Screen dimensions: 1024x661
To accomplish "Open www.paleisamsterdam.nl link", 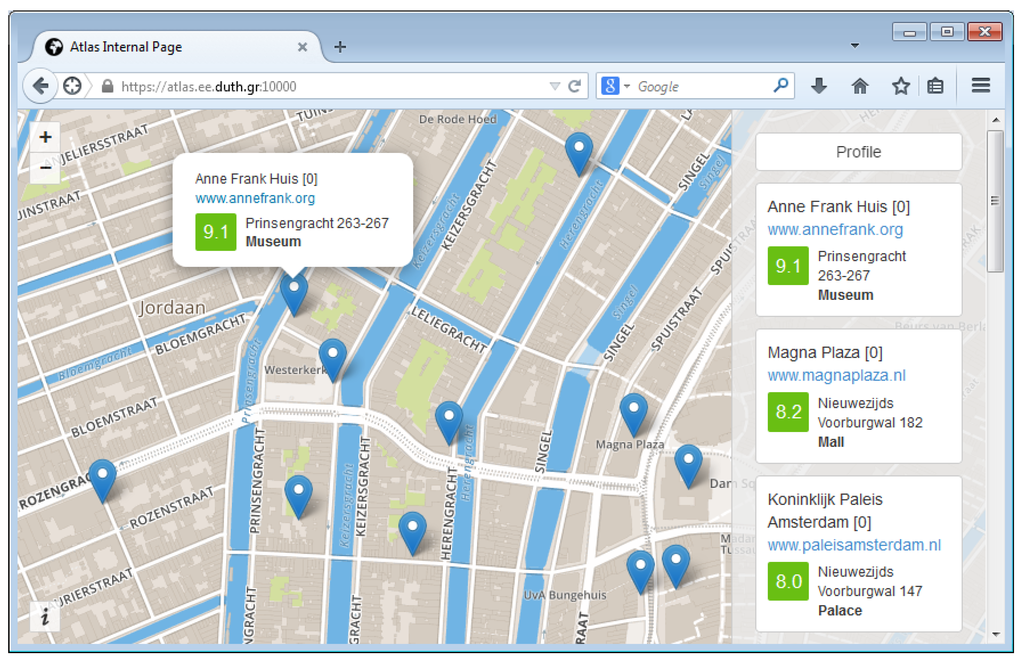I will point(854,545).
